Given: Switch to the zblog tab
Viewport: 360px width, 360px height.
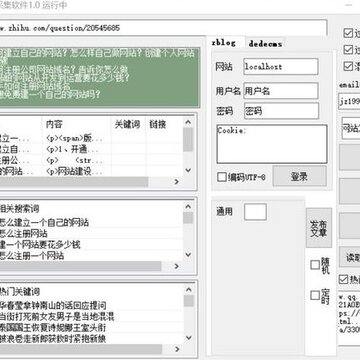Looking at the screenshot, I should pyautogui.click(x=224, y=43).
